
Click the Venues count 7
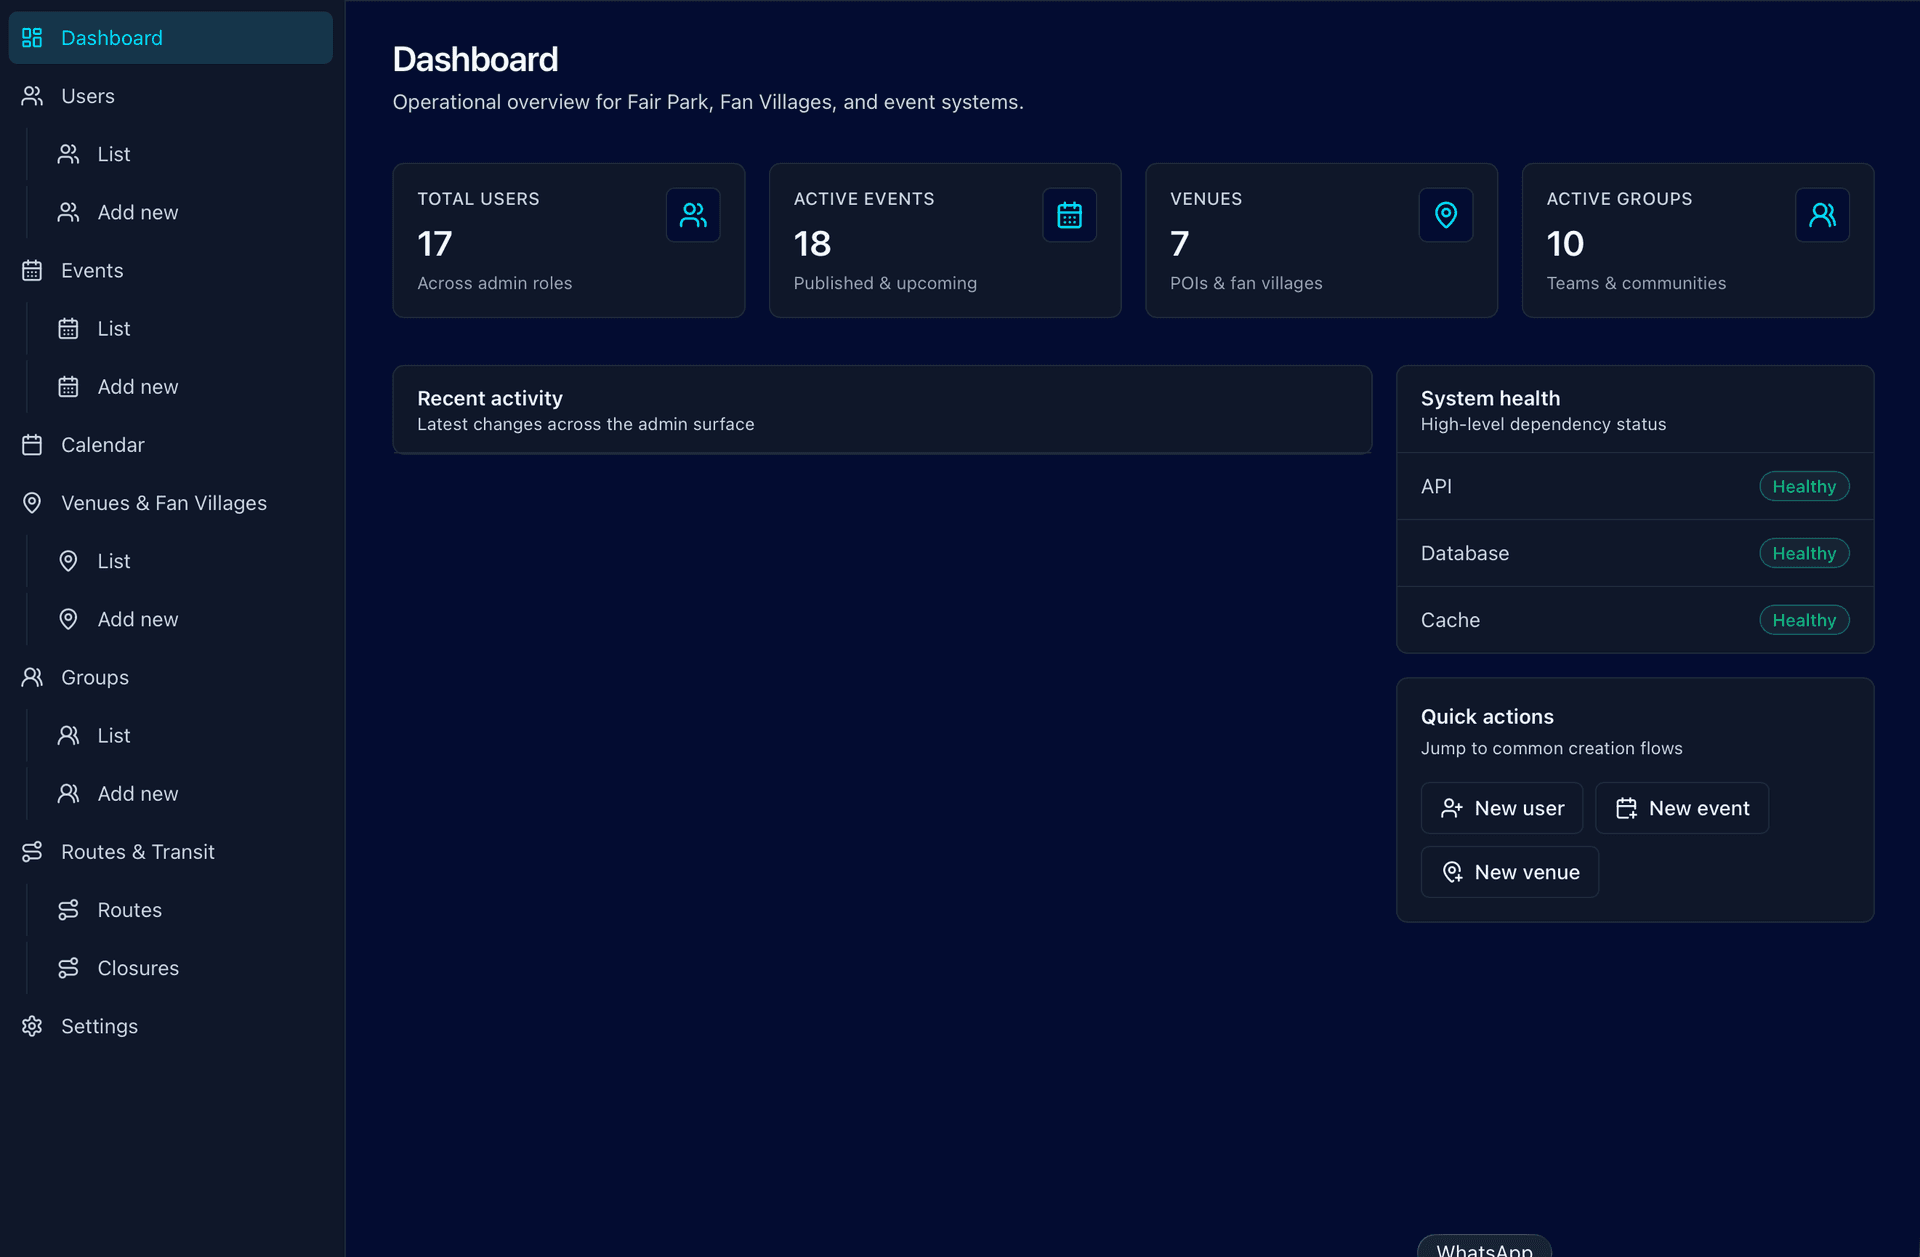(x=1180, y=244)
